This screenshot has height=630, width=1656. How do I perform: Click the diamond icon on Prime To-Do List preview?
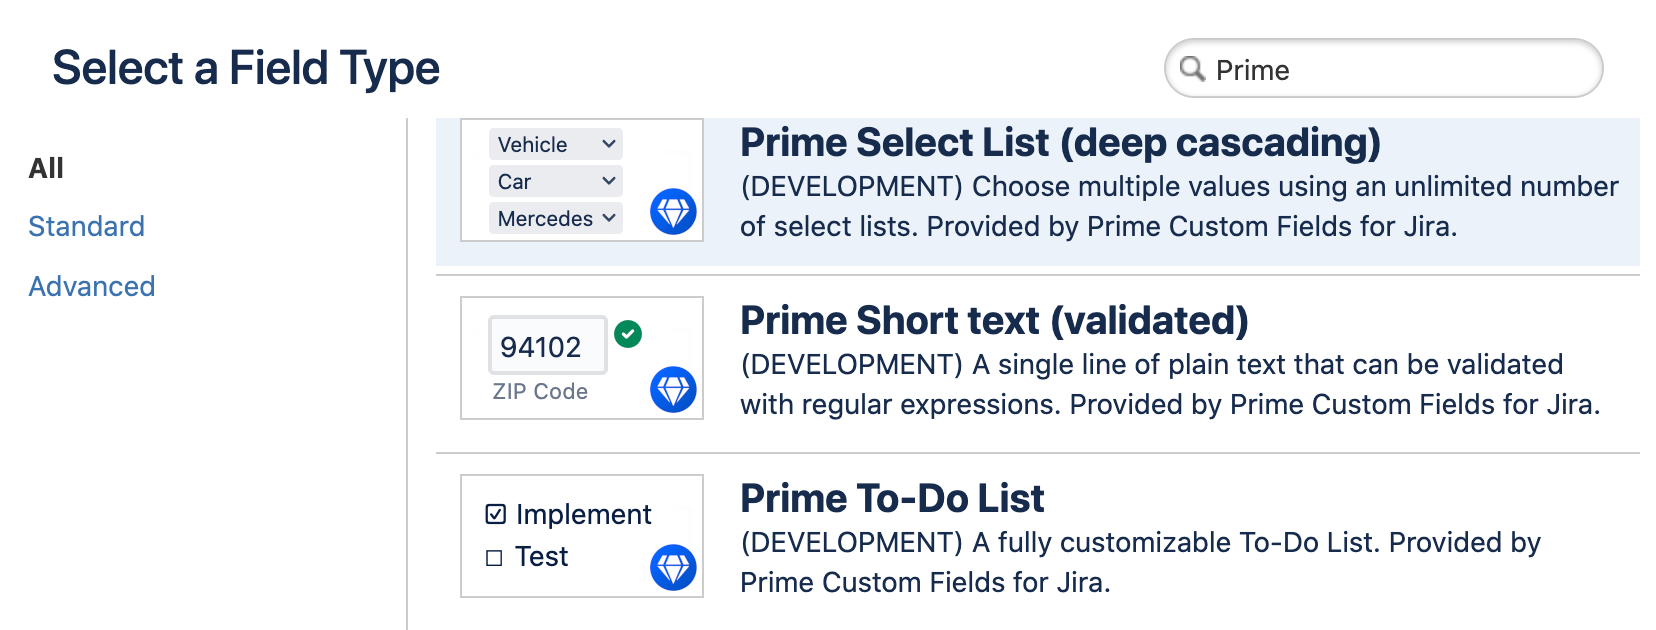pos(672,567)
